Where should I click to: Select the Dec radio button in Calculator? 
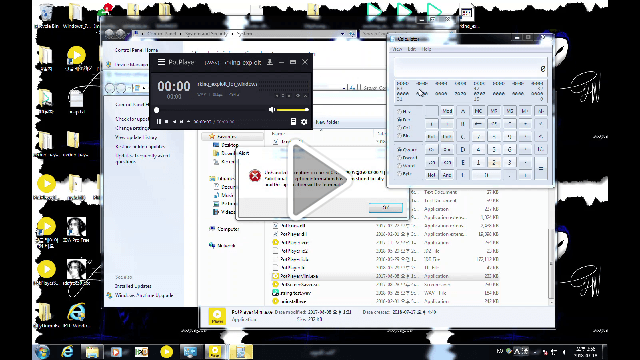pos(404,119)
